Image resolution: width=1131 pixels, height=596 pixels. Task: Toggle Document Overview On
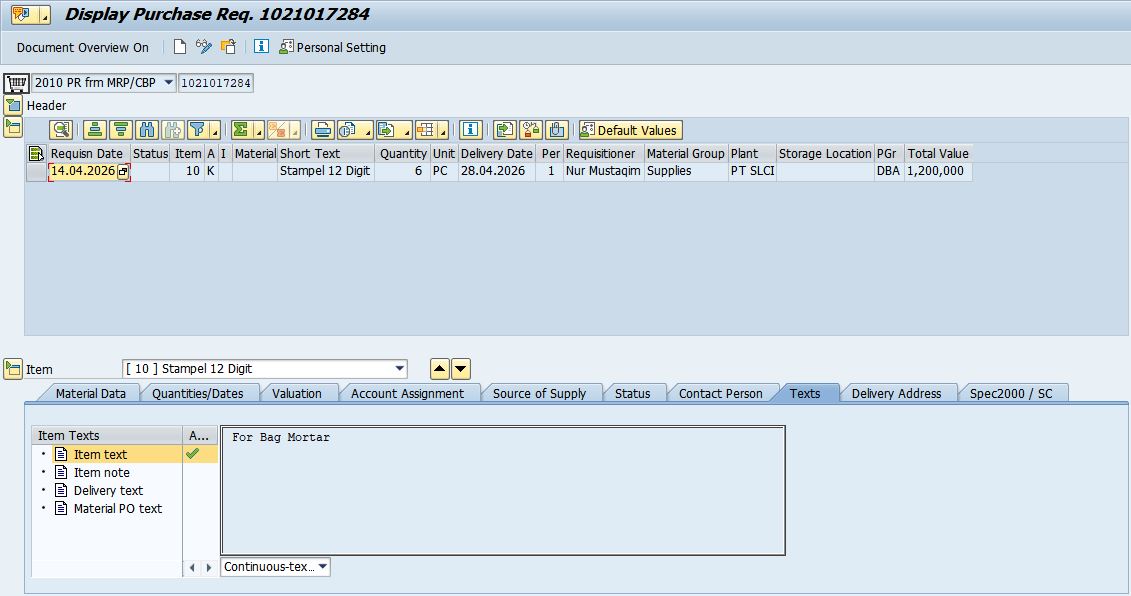tap(82, 47)
